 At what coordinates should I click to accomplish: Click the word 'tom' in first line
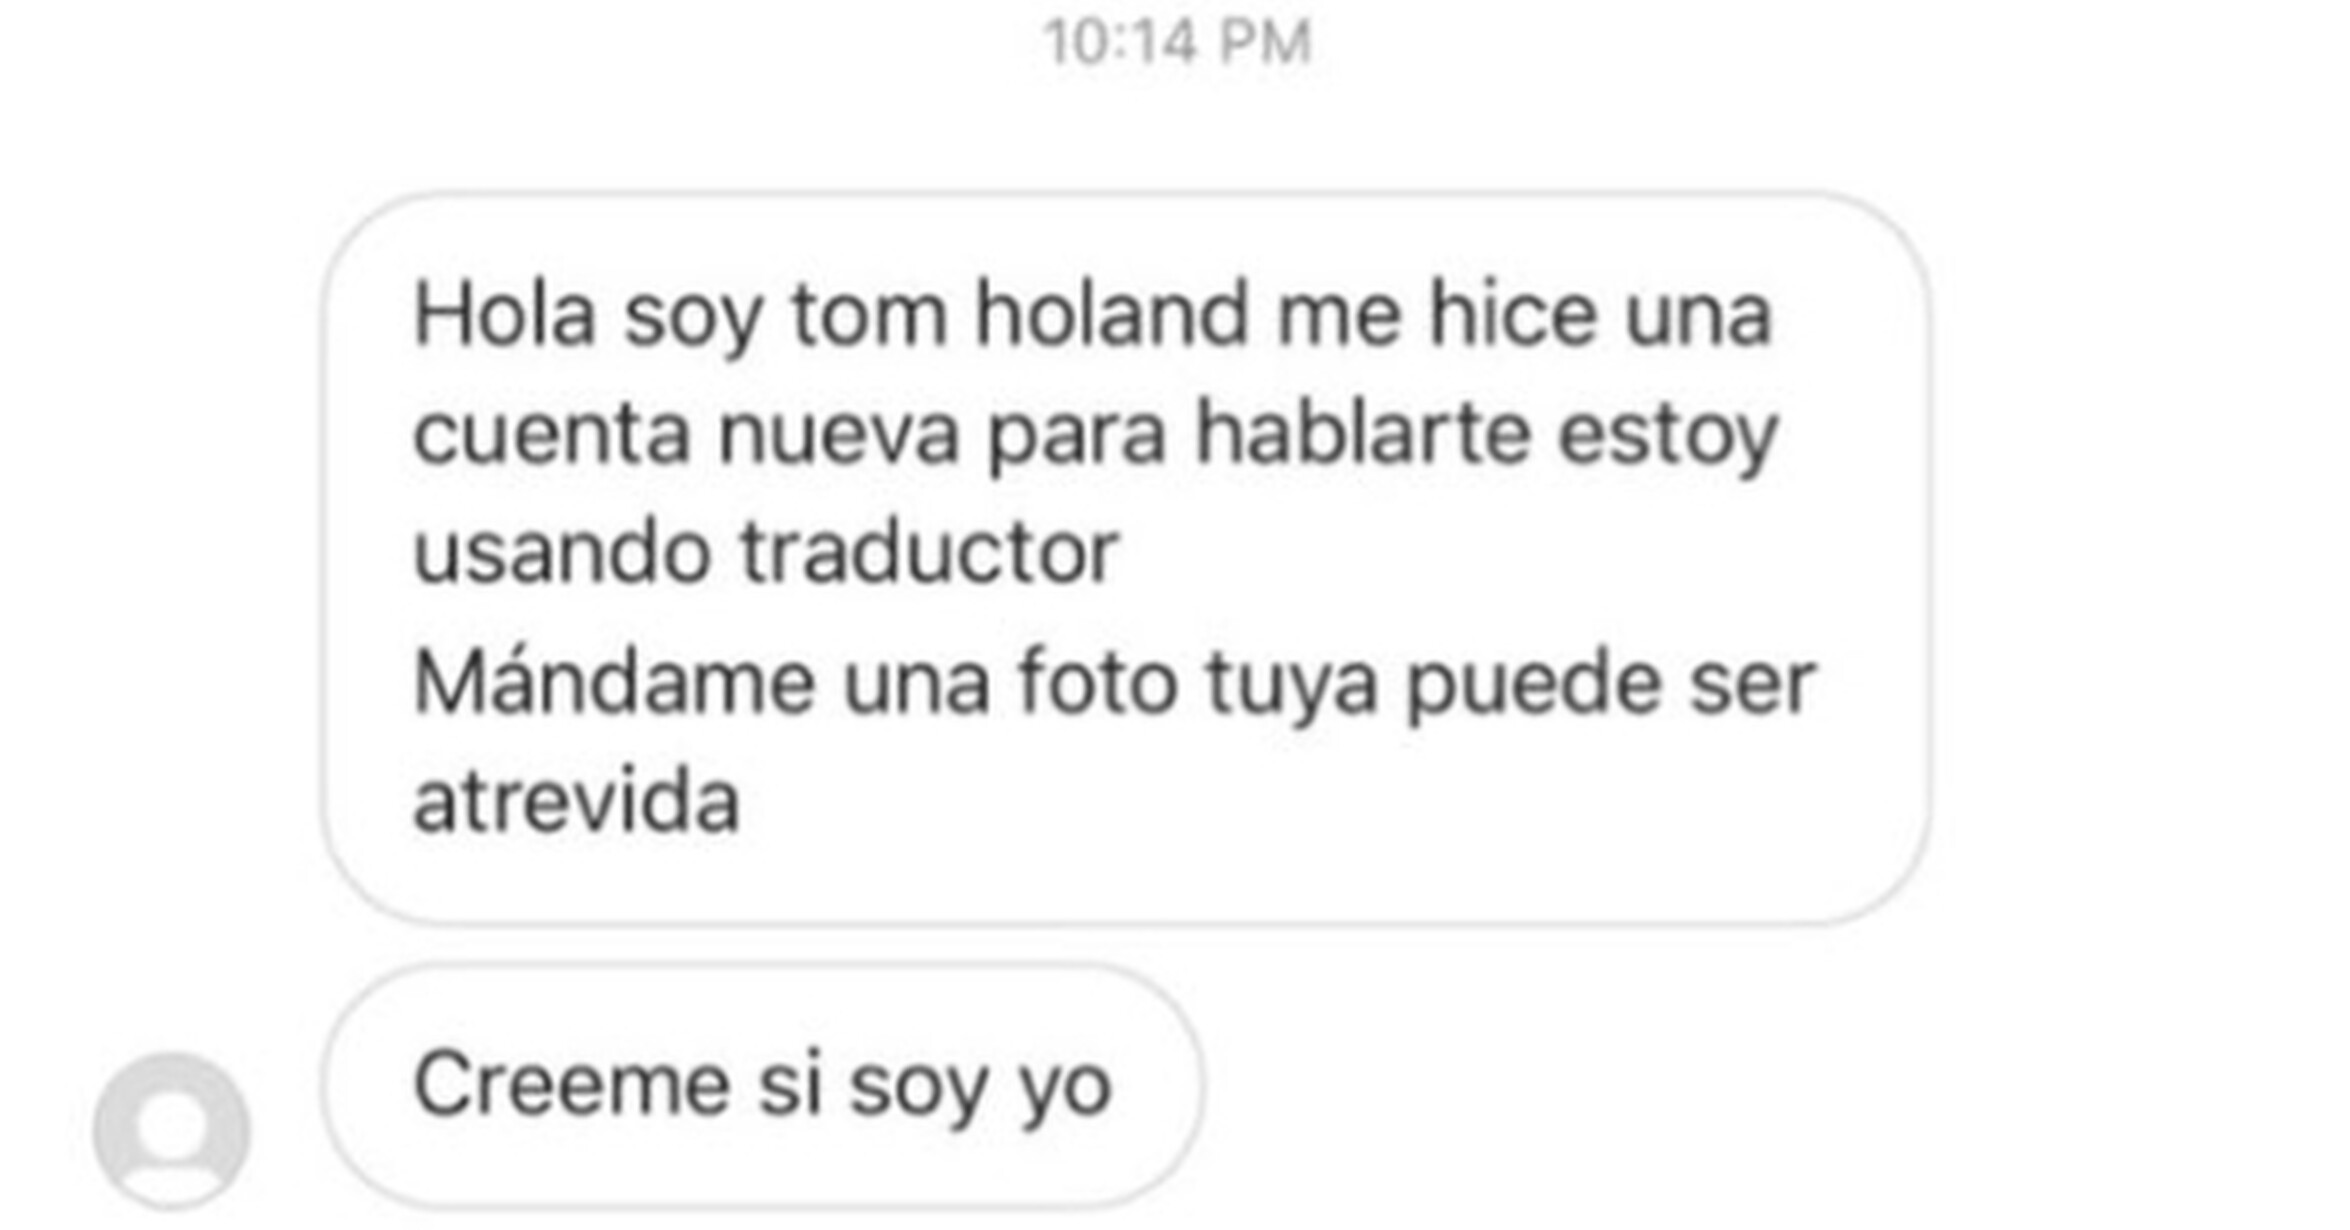pos(869,316)
